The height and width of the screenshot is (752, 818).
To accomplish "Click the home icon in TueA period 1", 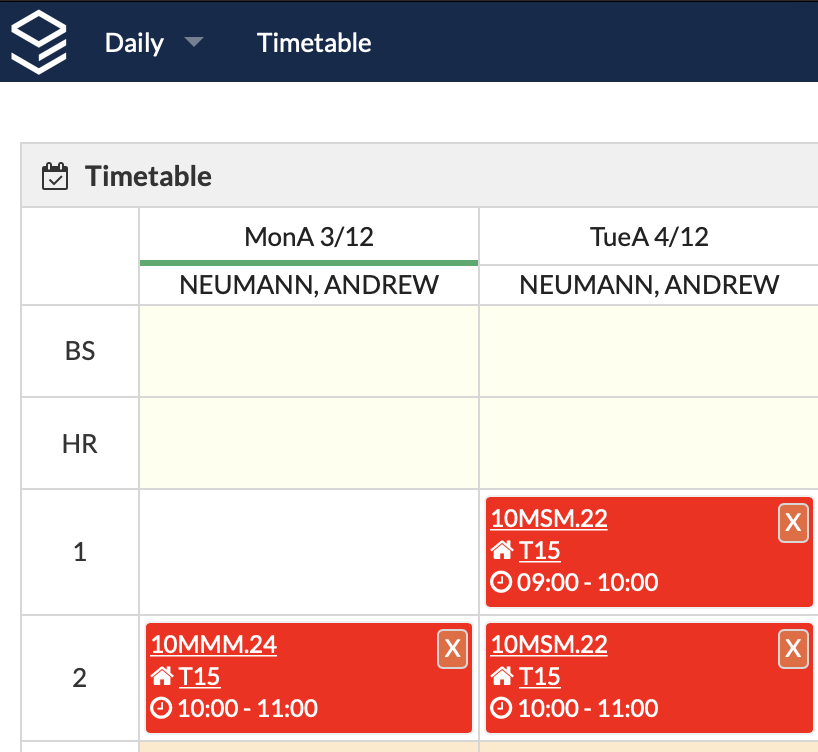I will 502,551.
